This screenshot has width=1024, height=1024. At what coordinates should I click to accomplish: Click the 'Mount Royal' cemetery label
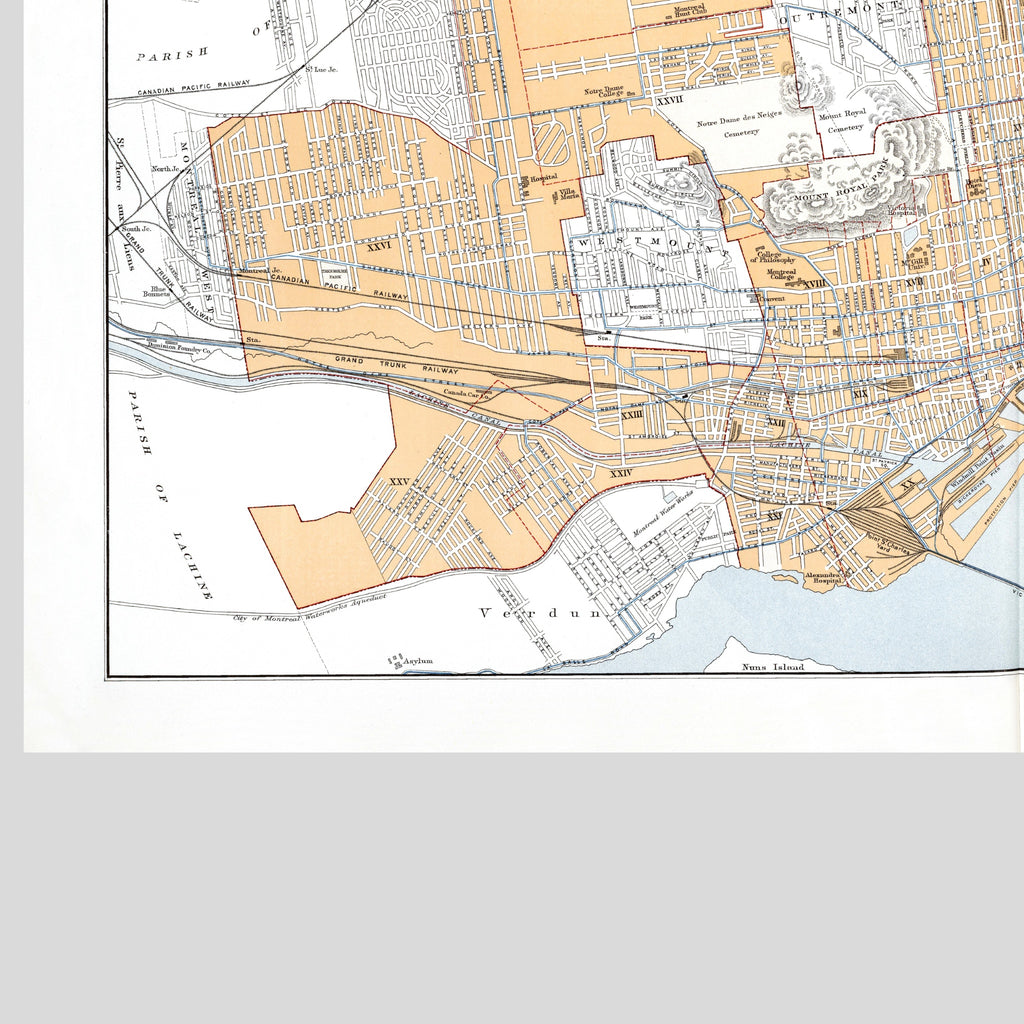coord(842,116)
